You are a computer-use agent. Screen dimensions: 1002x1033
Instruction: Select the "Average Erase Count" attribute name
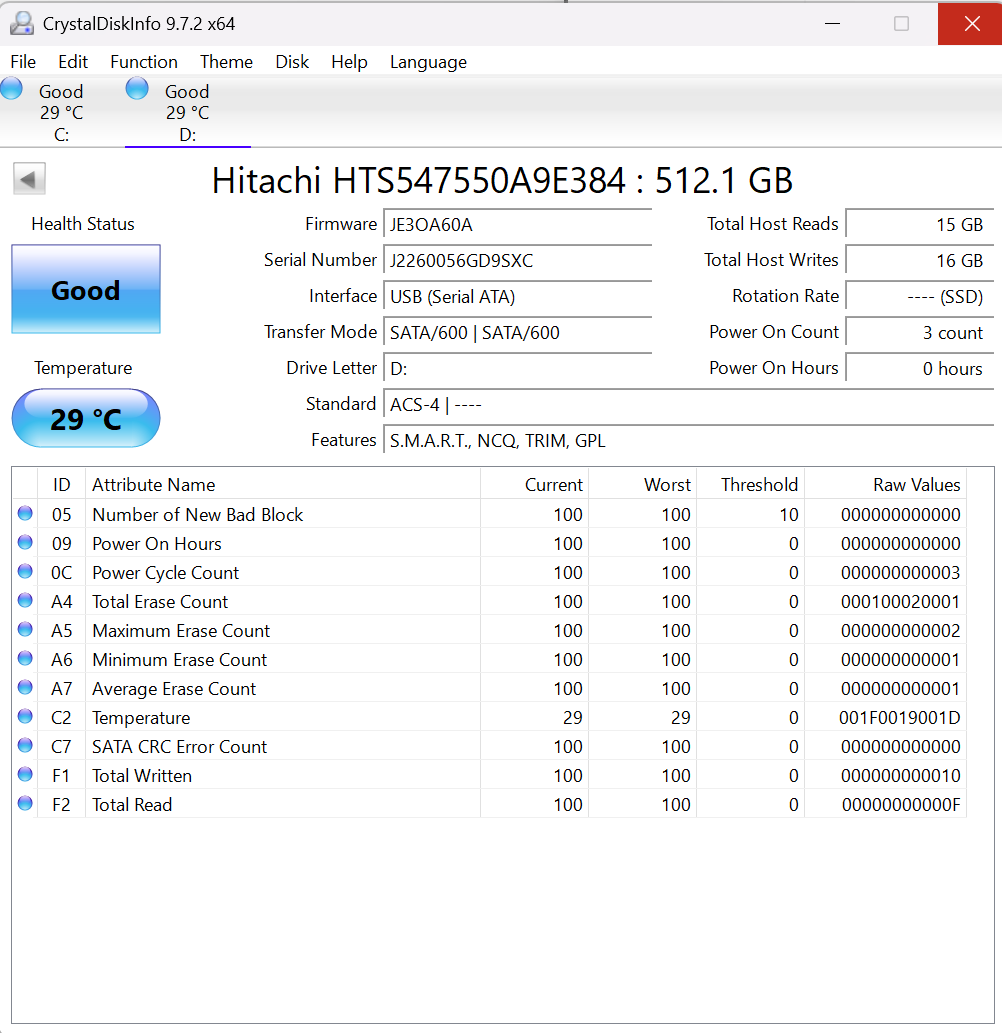174,688
